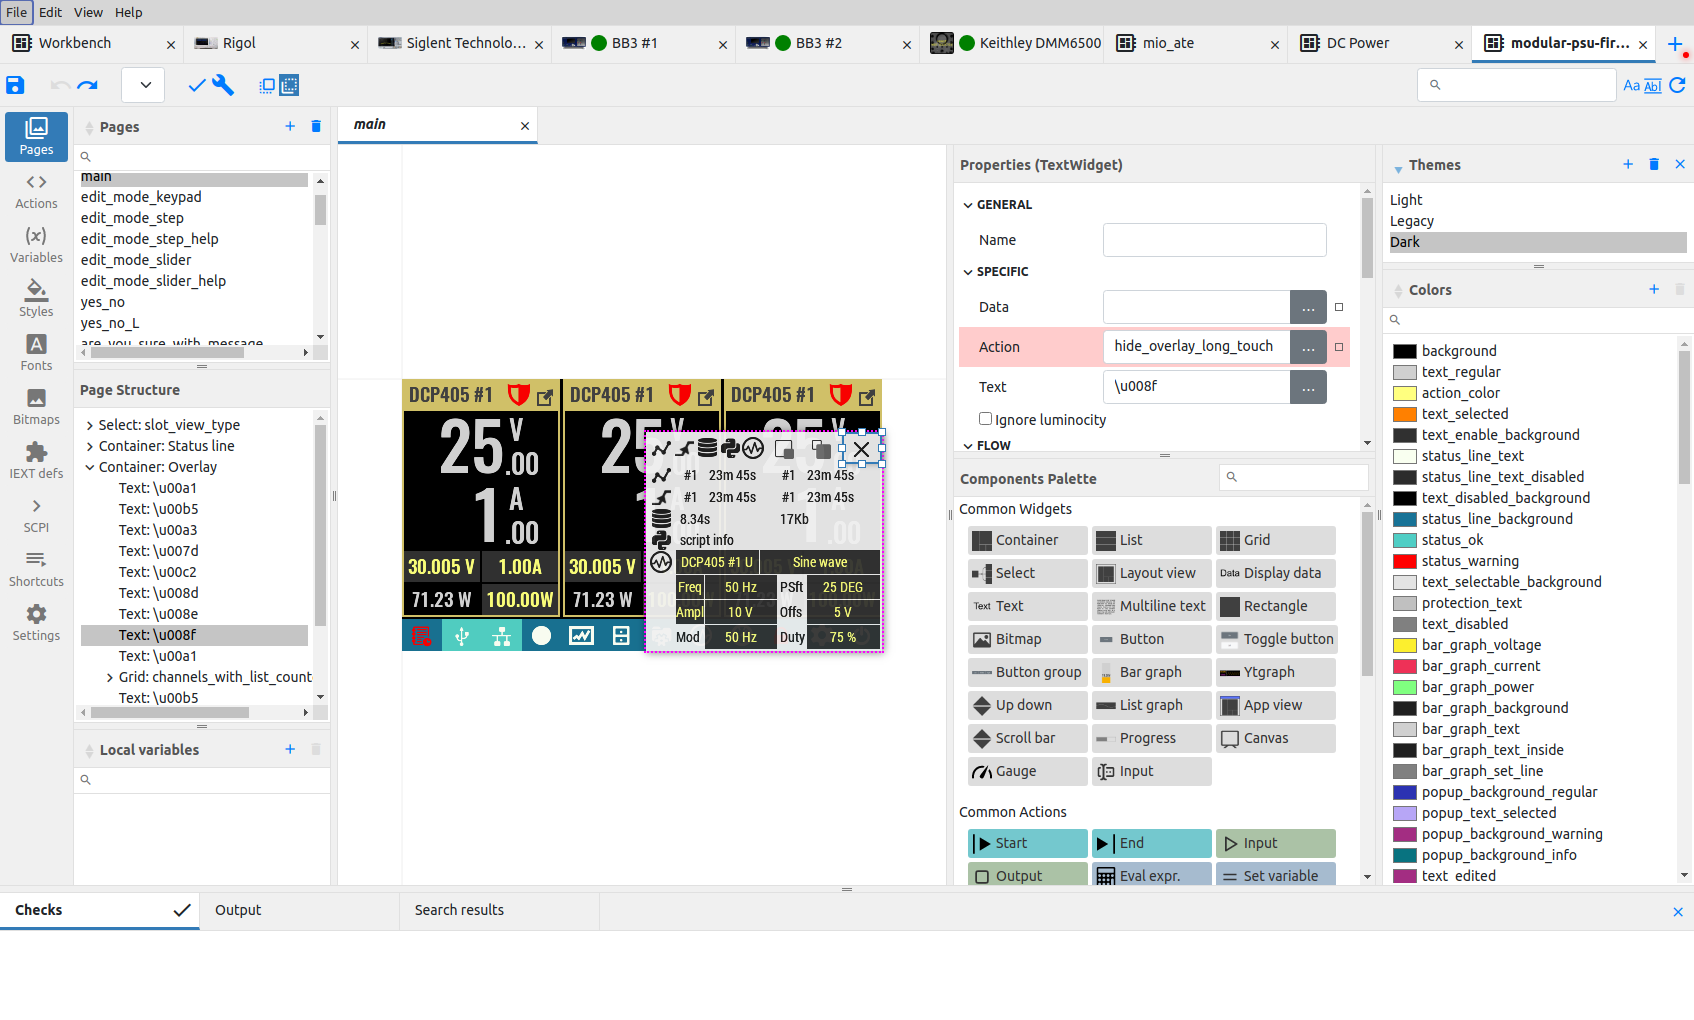The width and height of the screenshot is (1694, 1020).
Task: Select the Toggle button widget in palette
Action: point(1276,639)
